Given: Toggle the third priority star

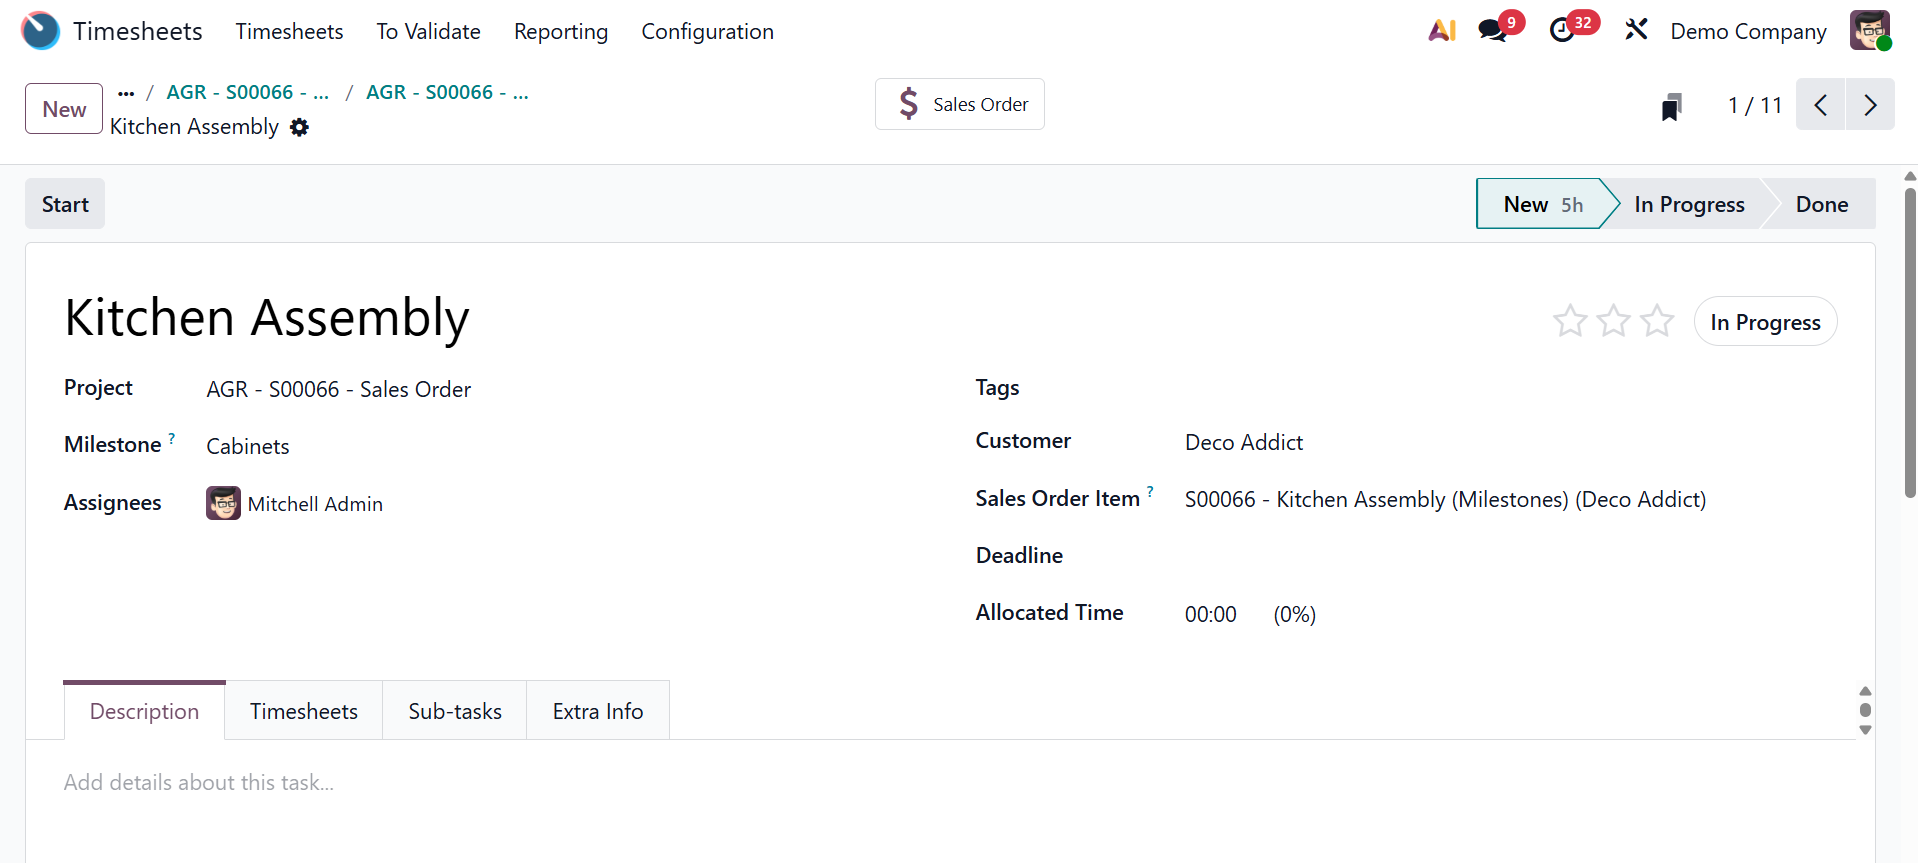Looking at the screenshot, I should (x=1657, y=321).
